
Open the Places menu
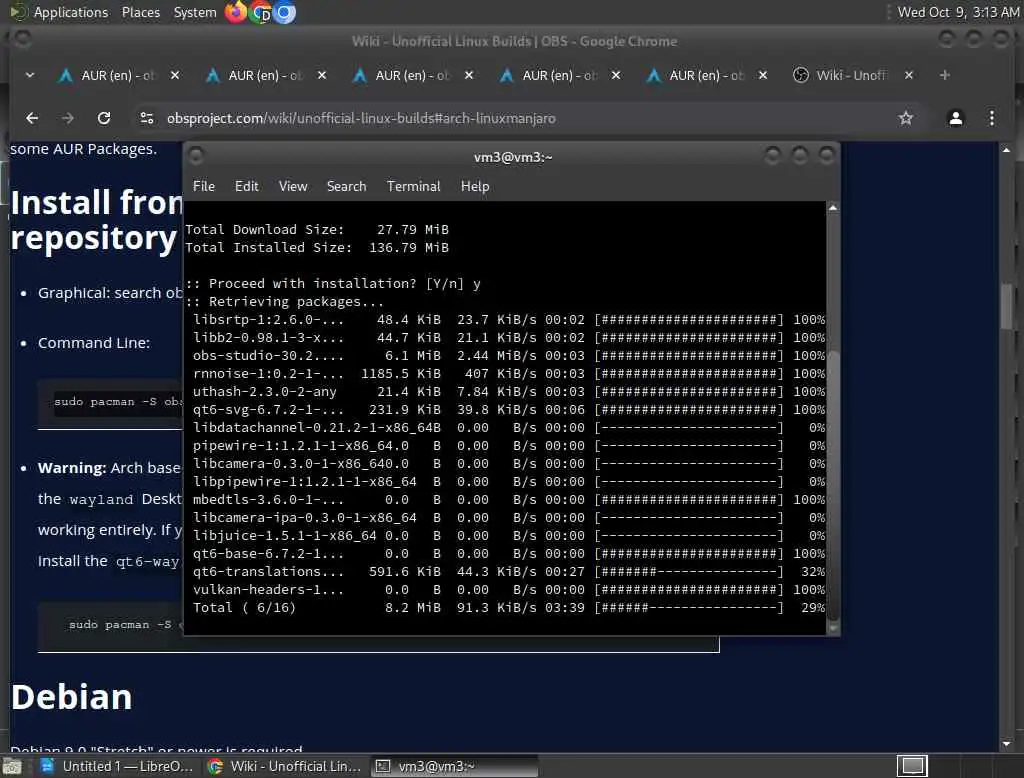click(140, 12)
